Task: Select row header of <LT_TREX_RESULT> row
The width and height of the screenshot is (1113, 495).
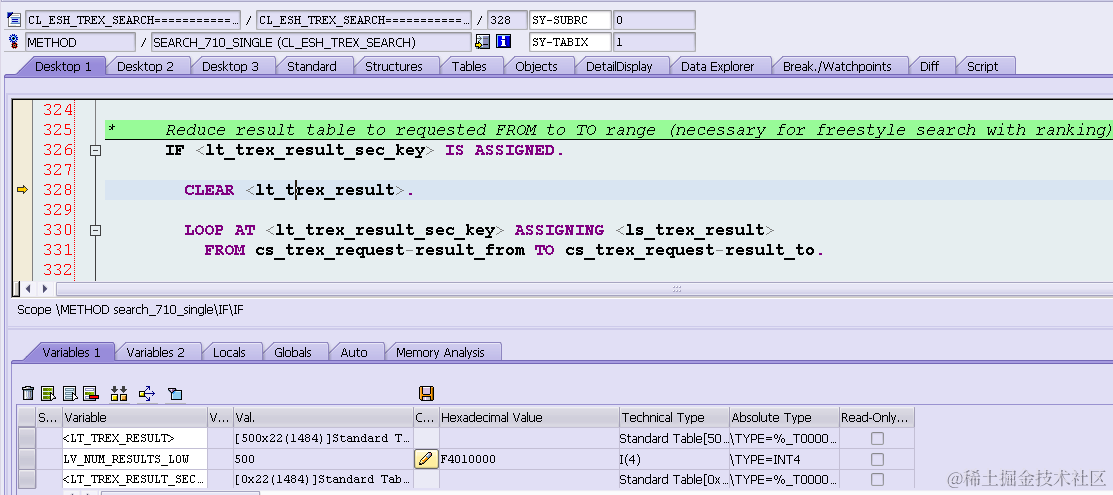Action: (27, 438)
